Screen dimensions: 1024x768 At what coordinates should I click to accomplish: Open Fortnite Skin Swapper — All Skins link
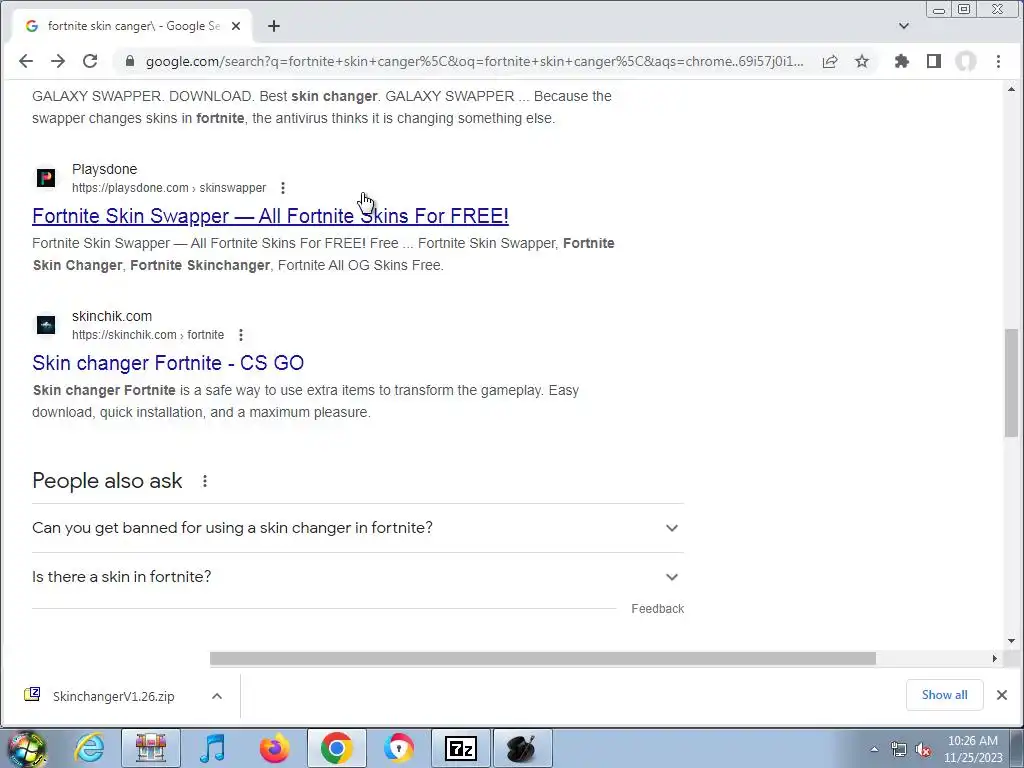click(270, 216)
